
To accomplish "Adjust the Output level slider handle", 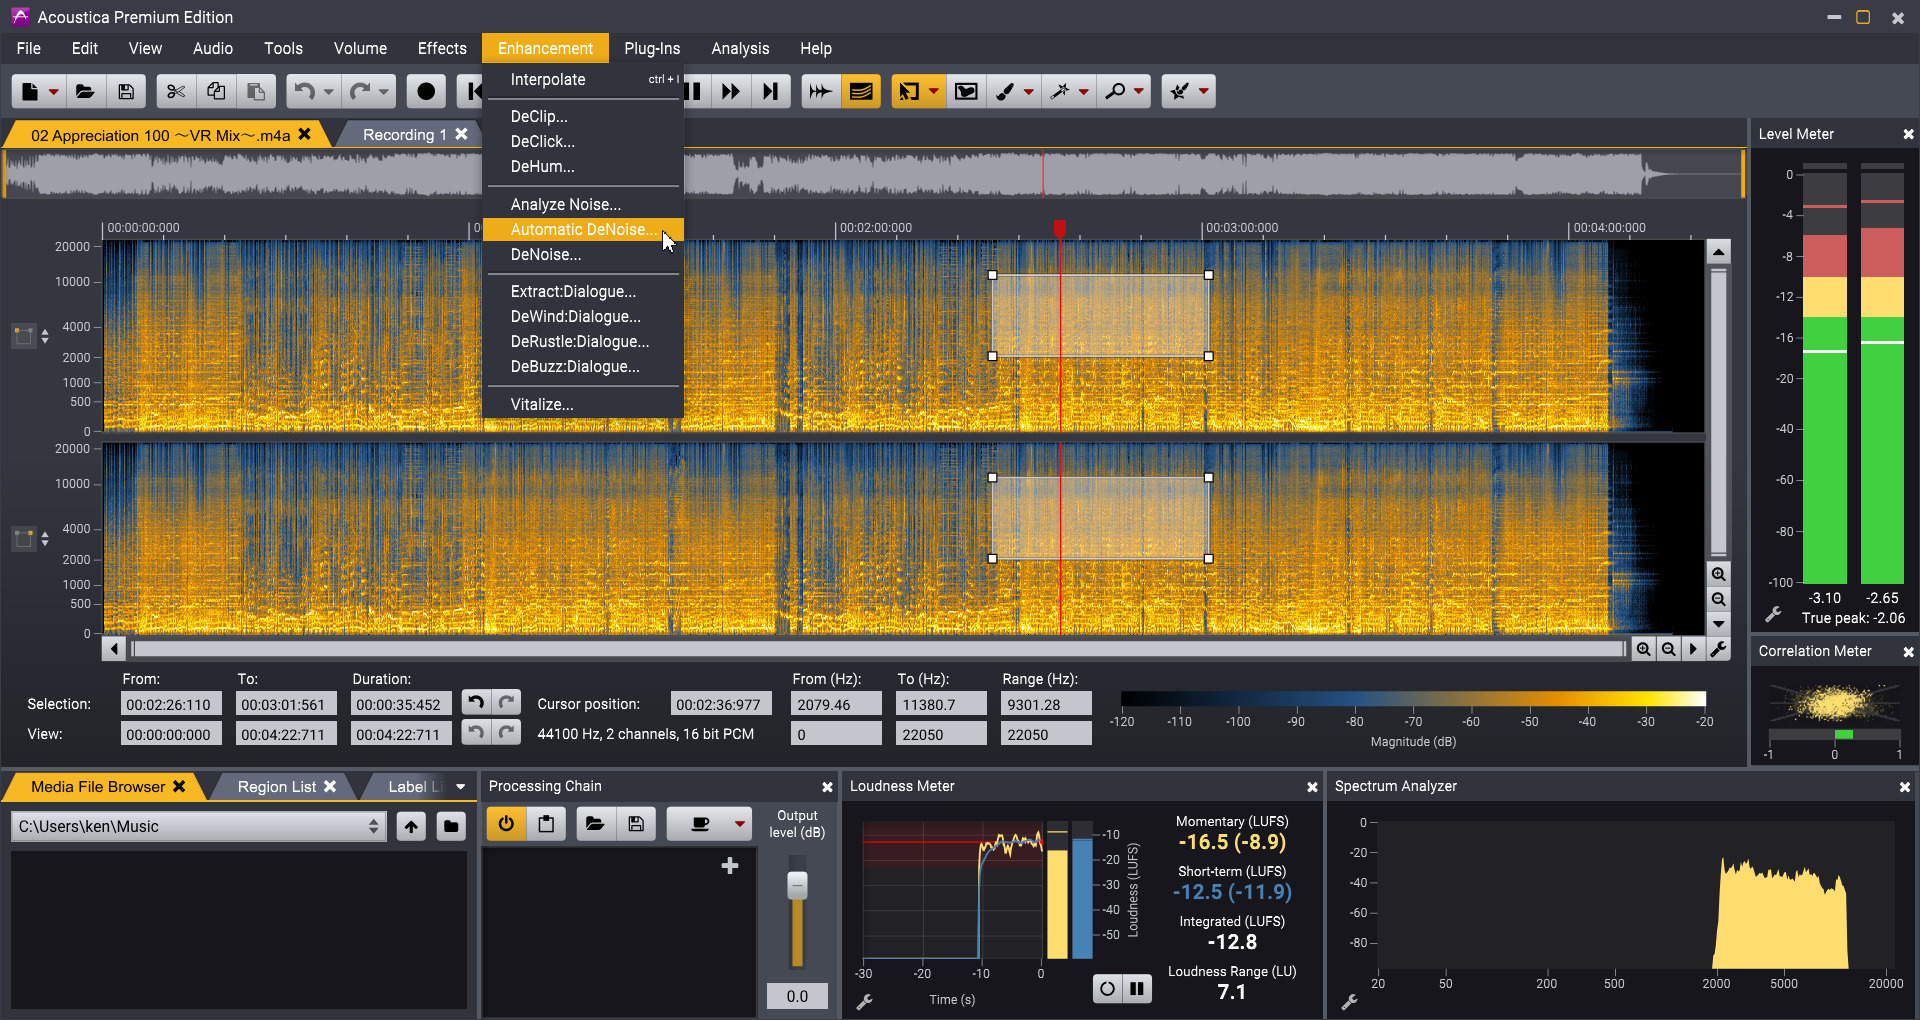I will pyautogui.click(x=797, y=884).
